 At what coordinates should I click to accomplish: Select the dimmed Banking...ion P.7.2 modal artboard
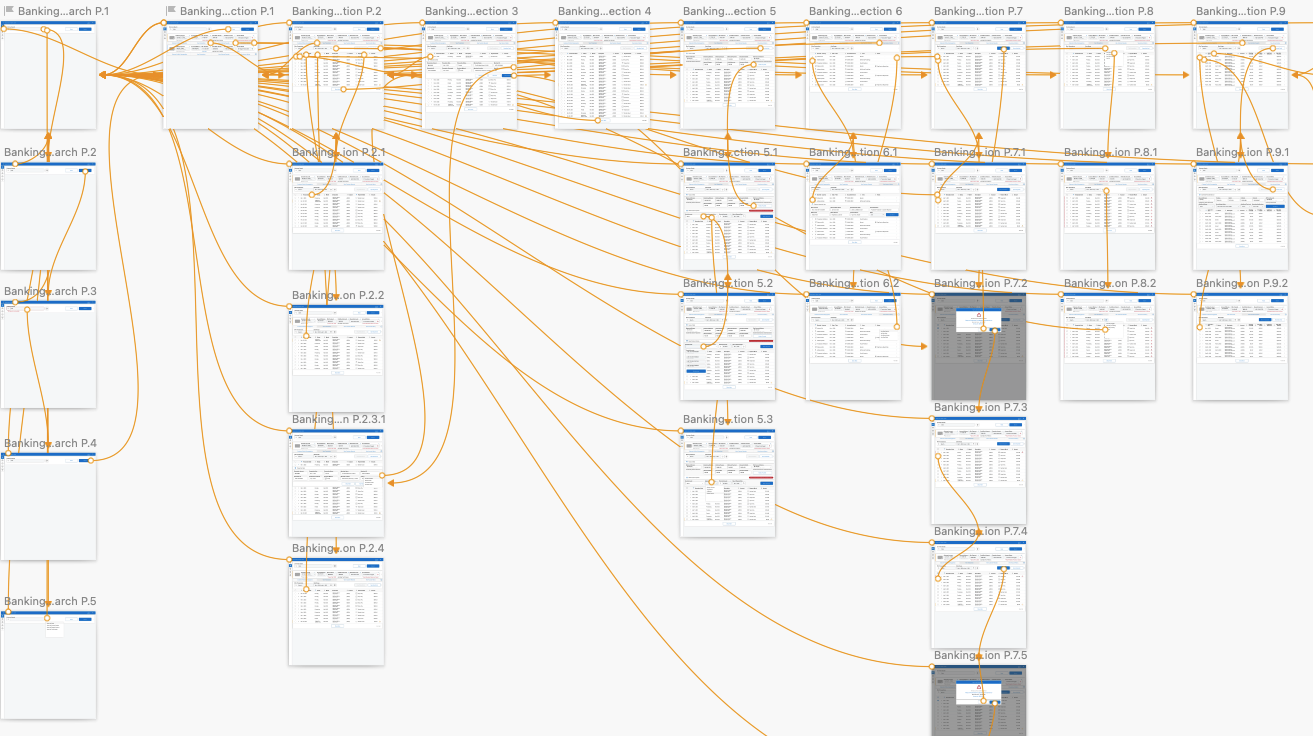978,346
